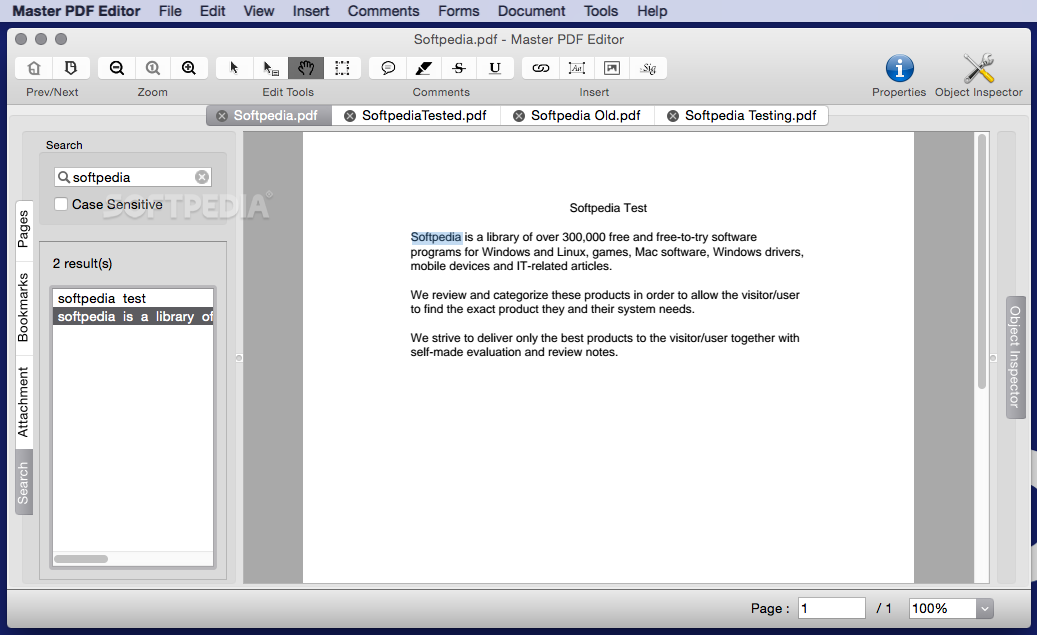Open the Properties info panel
The image size is (1037, 635).
[x=899, y=68]
